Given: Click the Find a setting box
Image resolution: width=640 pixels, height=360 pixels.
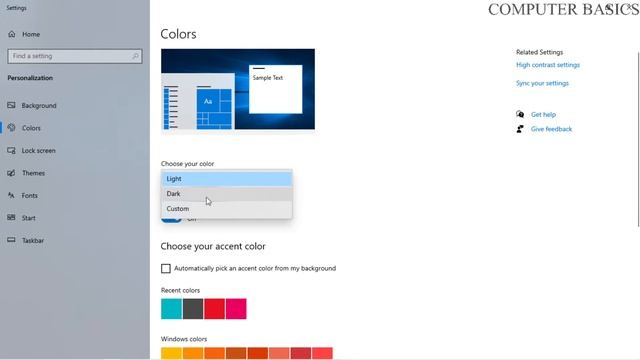Looking at the screenshot, I should coord(75,56).
